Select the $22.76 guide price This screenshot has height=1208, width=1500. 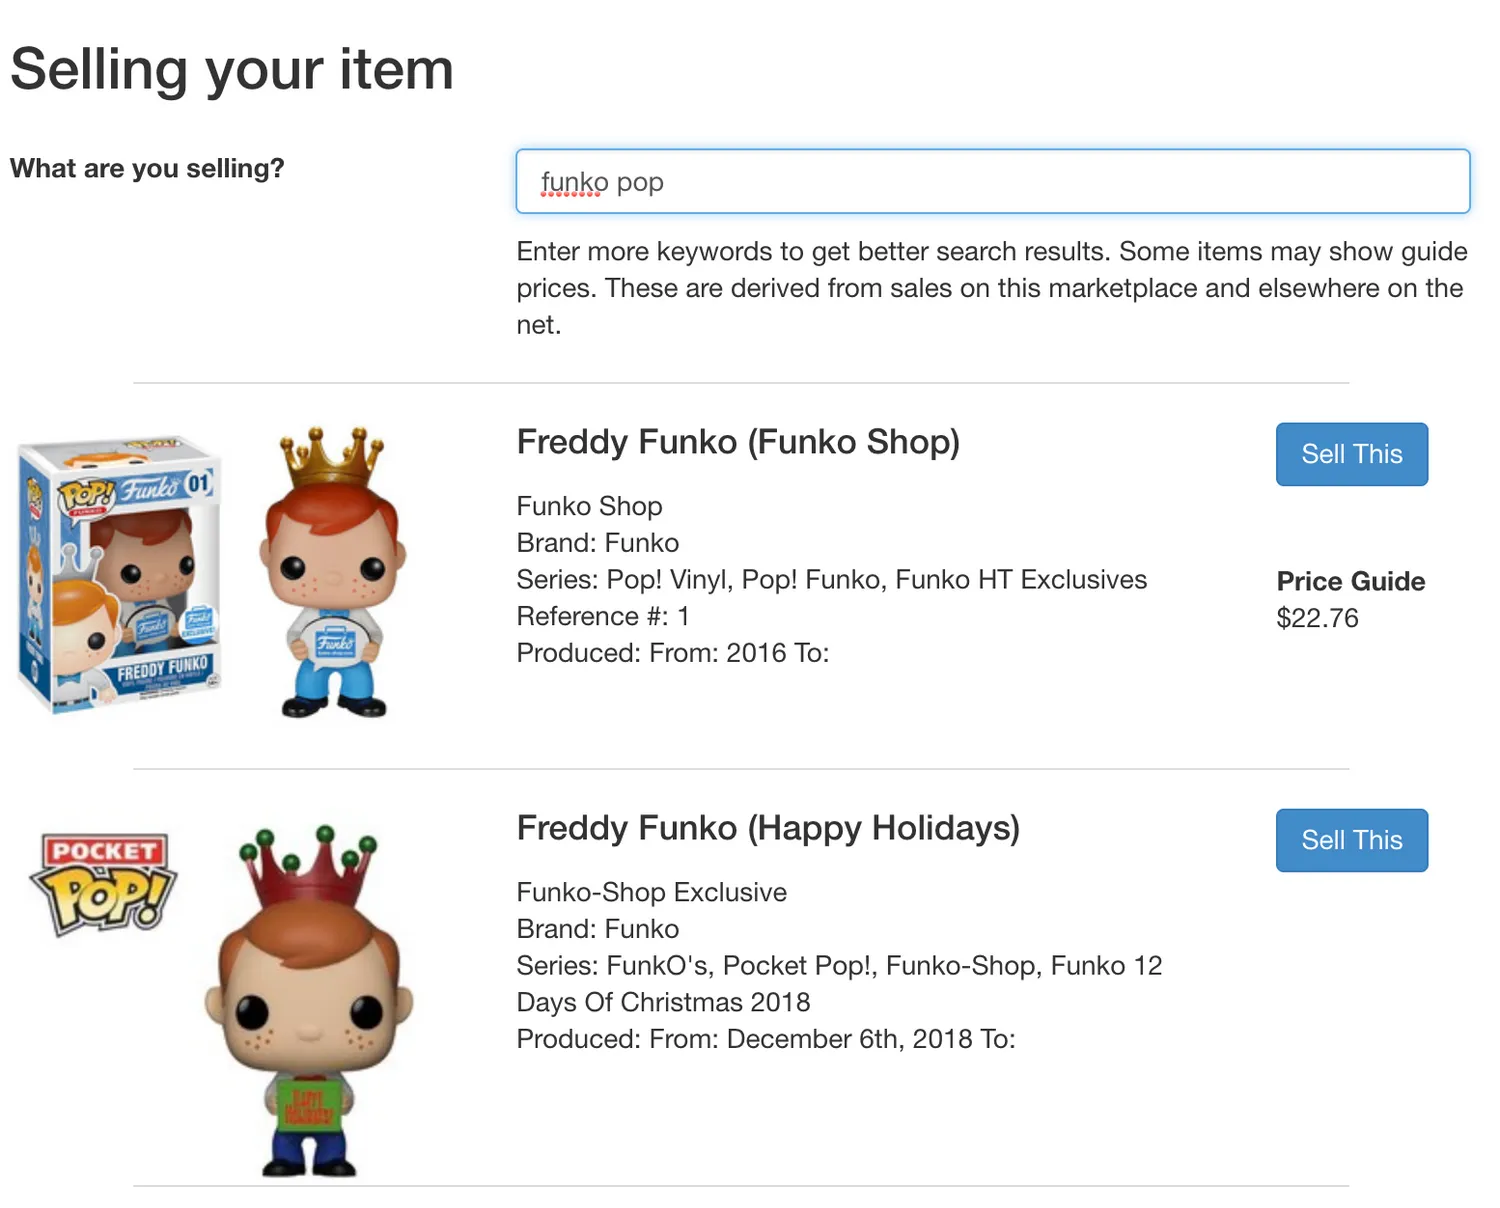click(x=1317, y=618)
